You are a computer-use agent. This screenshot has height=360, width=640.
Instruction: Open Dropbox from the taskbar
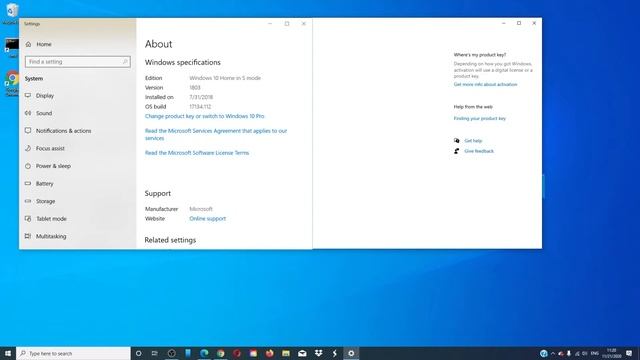click(318, 353)
